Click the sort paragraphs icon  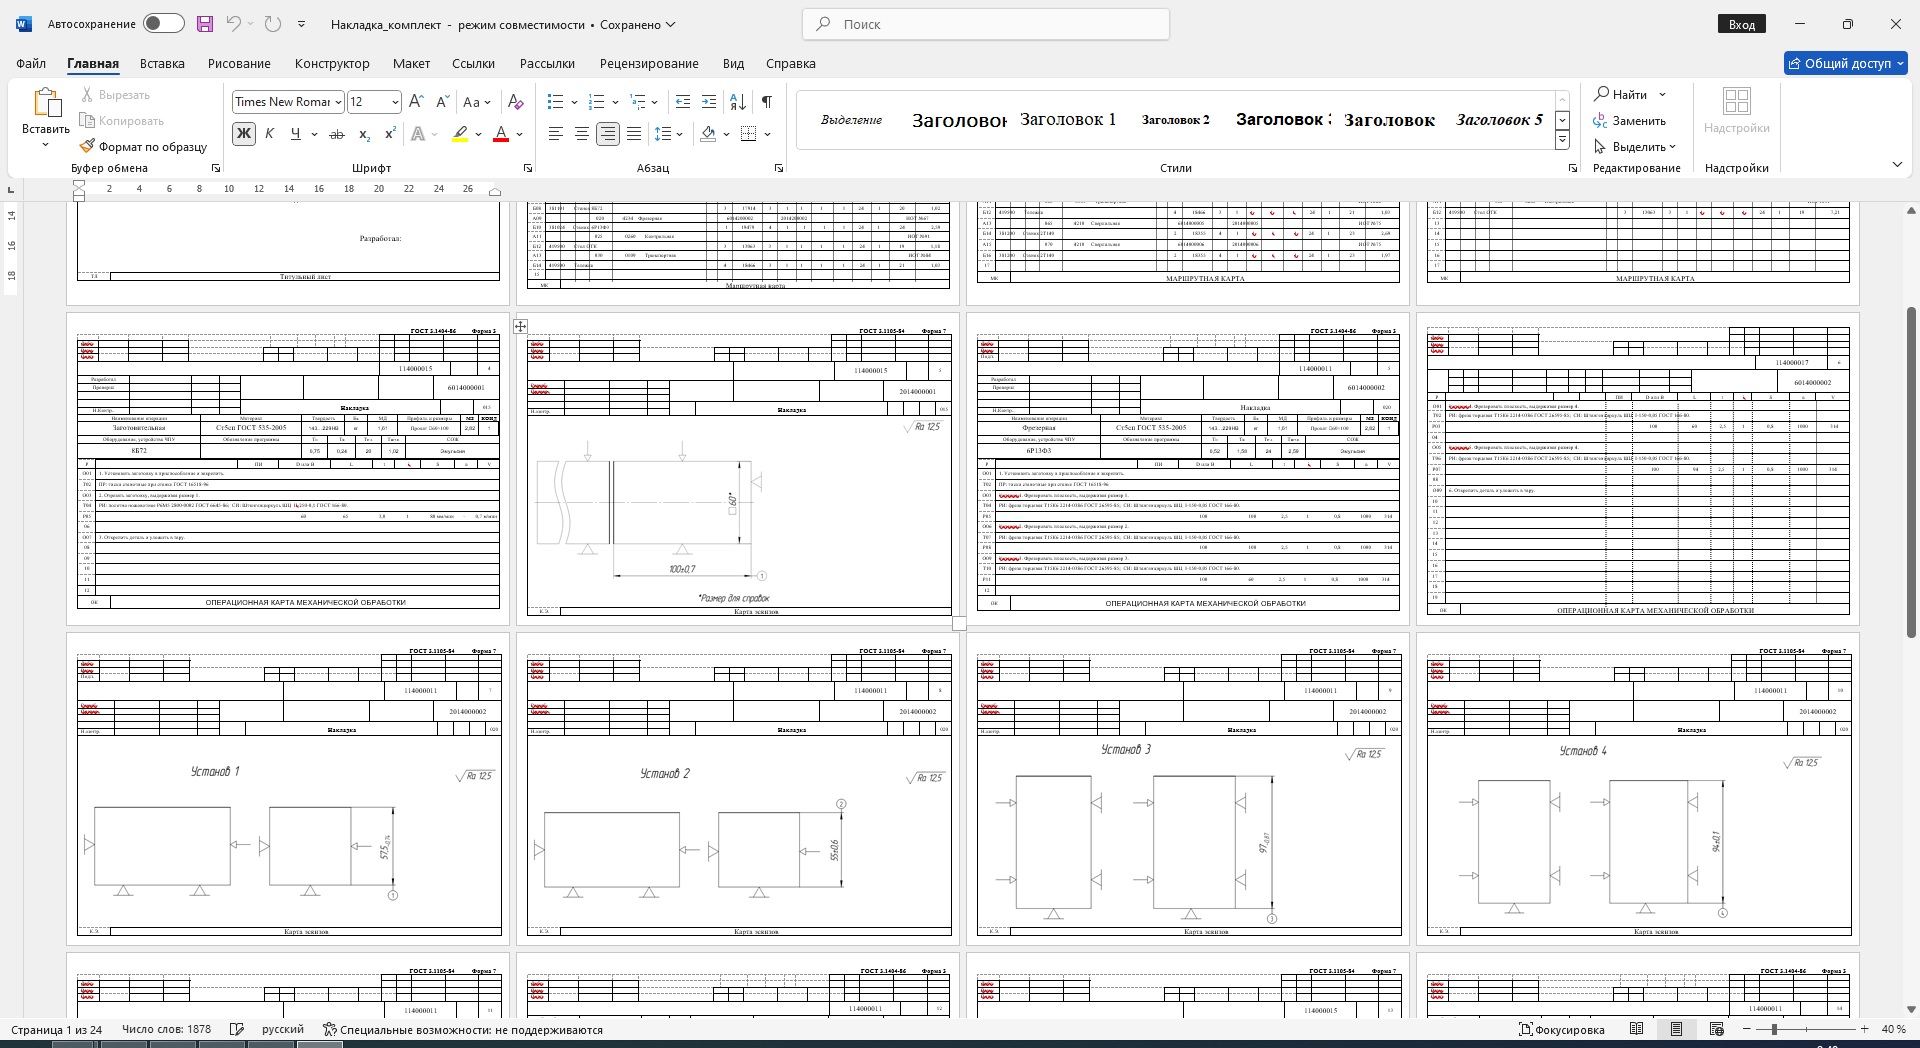tap(737, 102)
